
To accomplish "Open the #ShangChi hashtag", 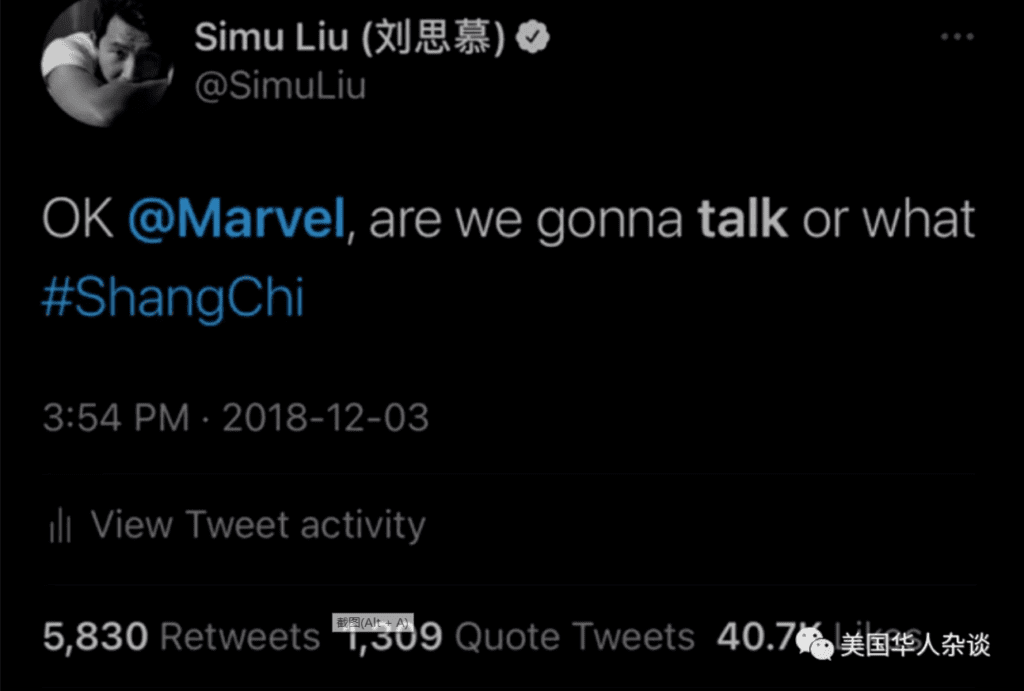I will tap(173, 298).
